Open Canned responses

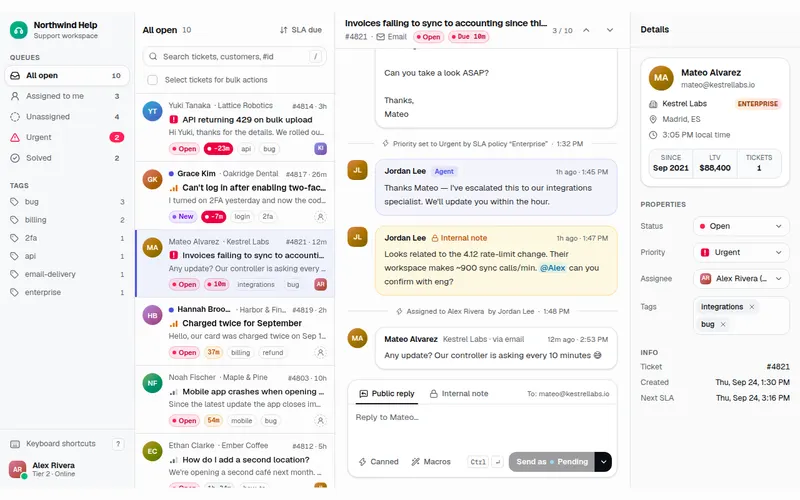click(x=379, y=462)
